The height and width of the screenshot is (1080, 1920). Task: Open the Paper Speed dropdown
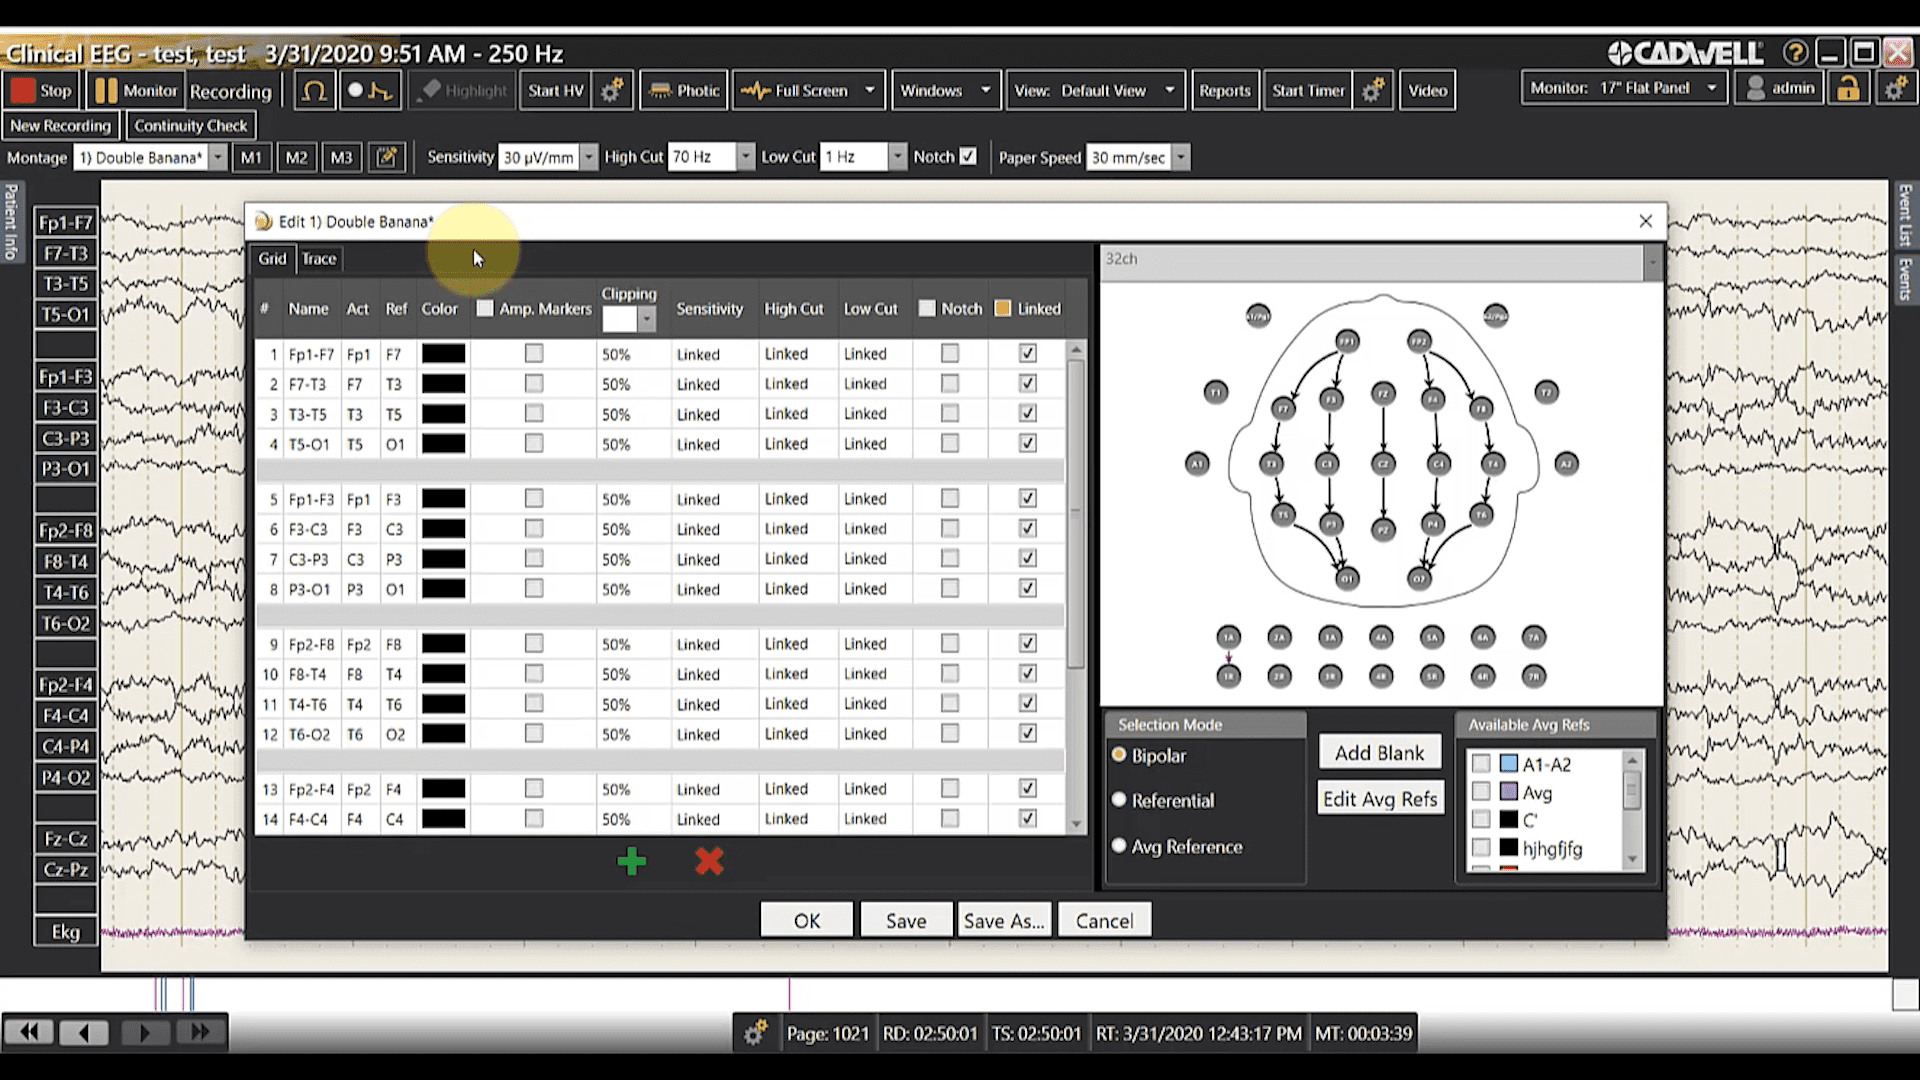(x=1181, y=157)
